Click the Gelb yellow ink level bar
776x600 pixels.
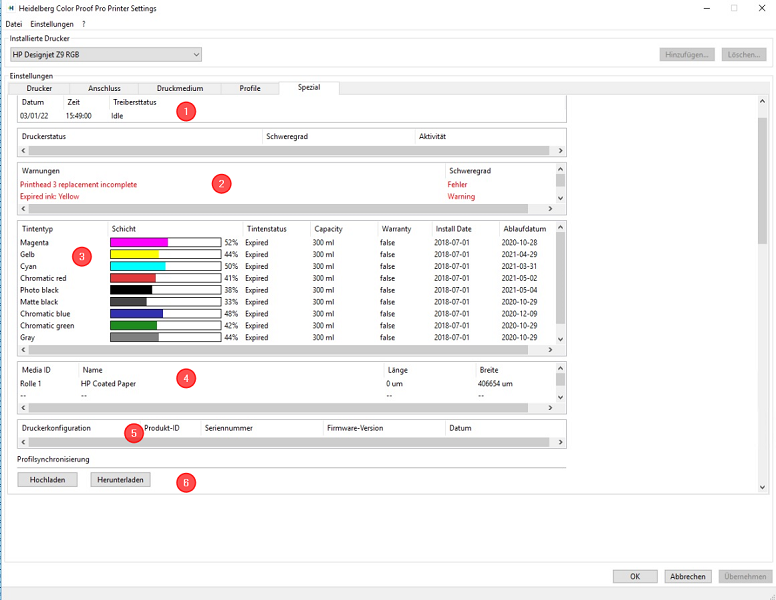165,254
